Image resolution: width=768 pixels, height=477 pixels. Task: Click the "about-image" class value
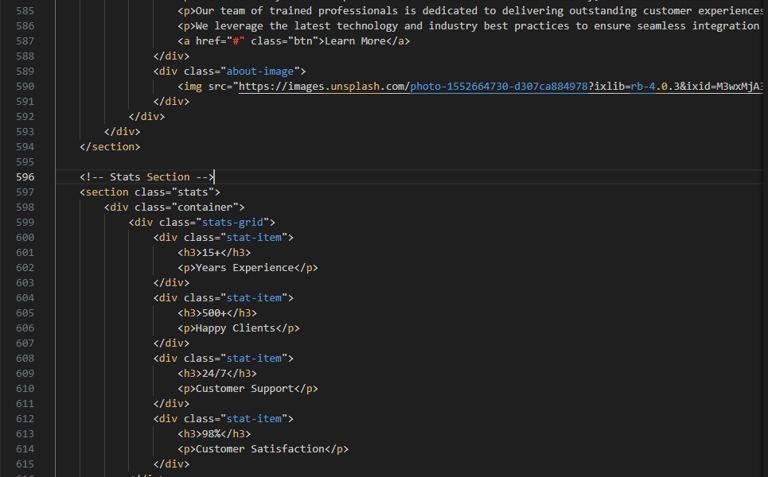coord(260,72)
